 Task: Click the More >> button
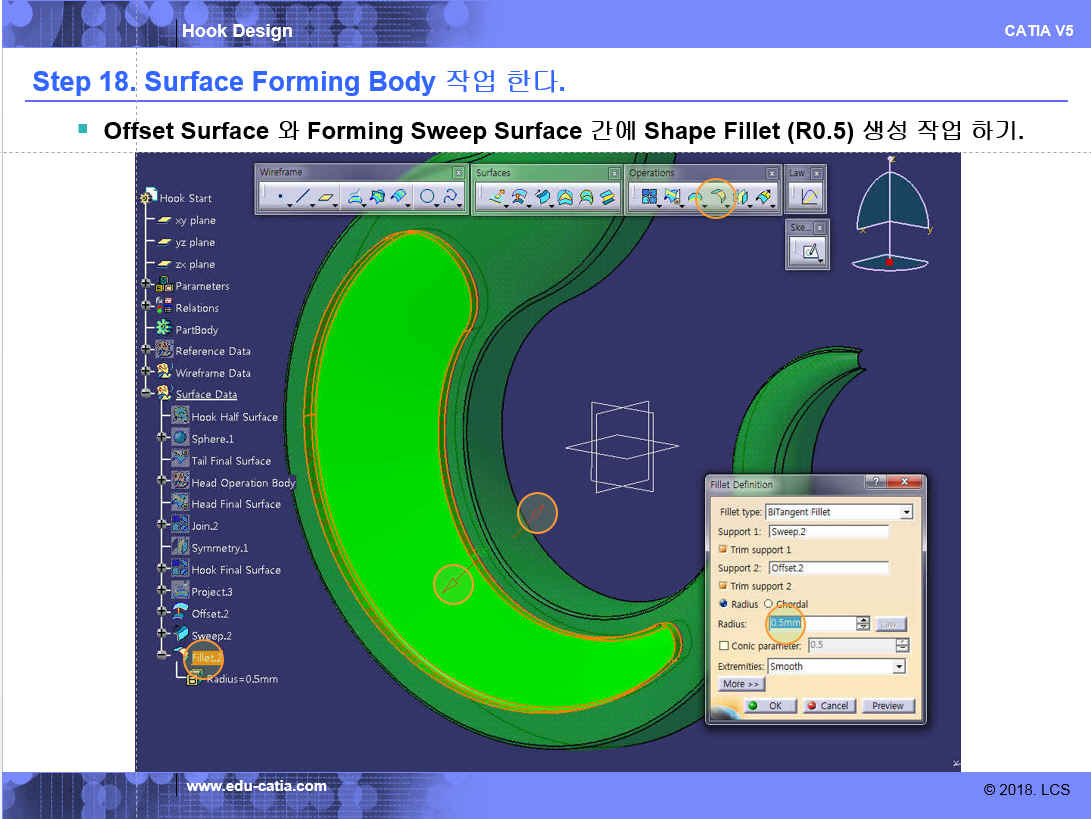[741, 685]
